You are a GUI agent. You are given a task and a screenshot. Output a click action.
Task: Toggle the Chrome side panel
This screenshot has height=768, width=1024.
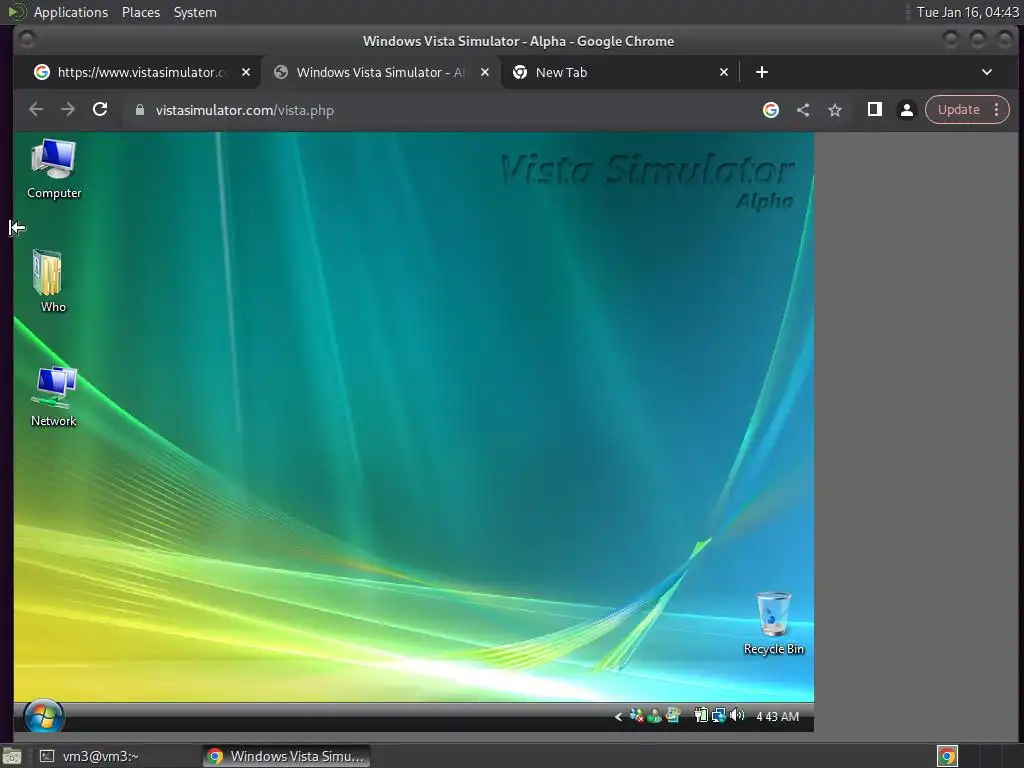pyautogui.click(x=874, y=110)
